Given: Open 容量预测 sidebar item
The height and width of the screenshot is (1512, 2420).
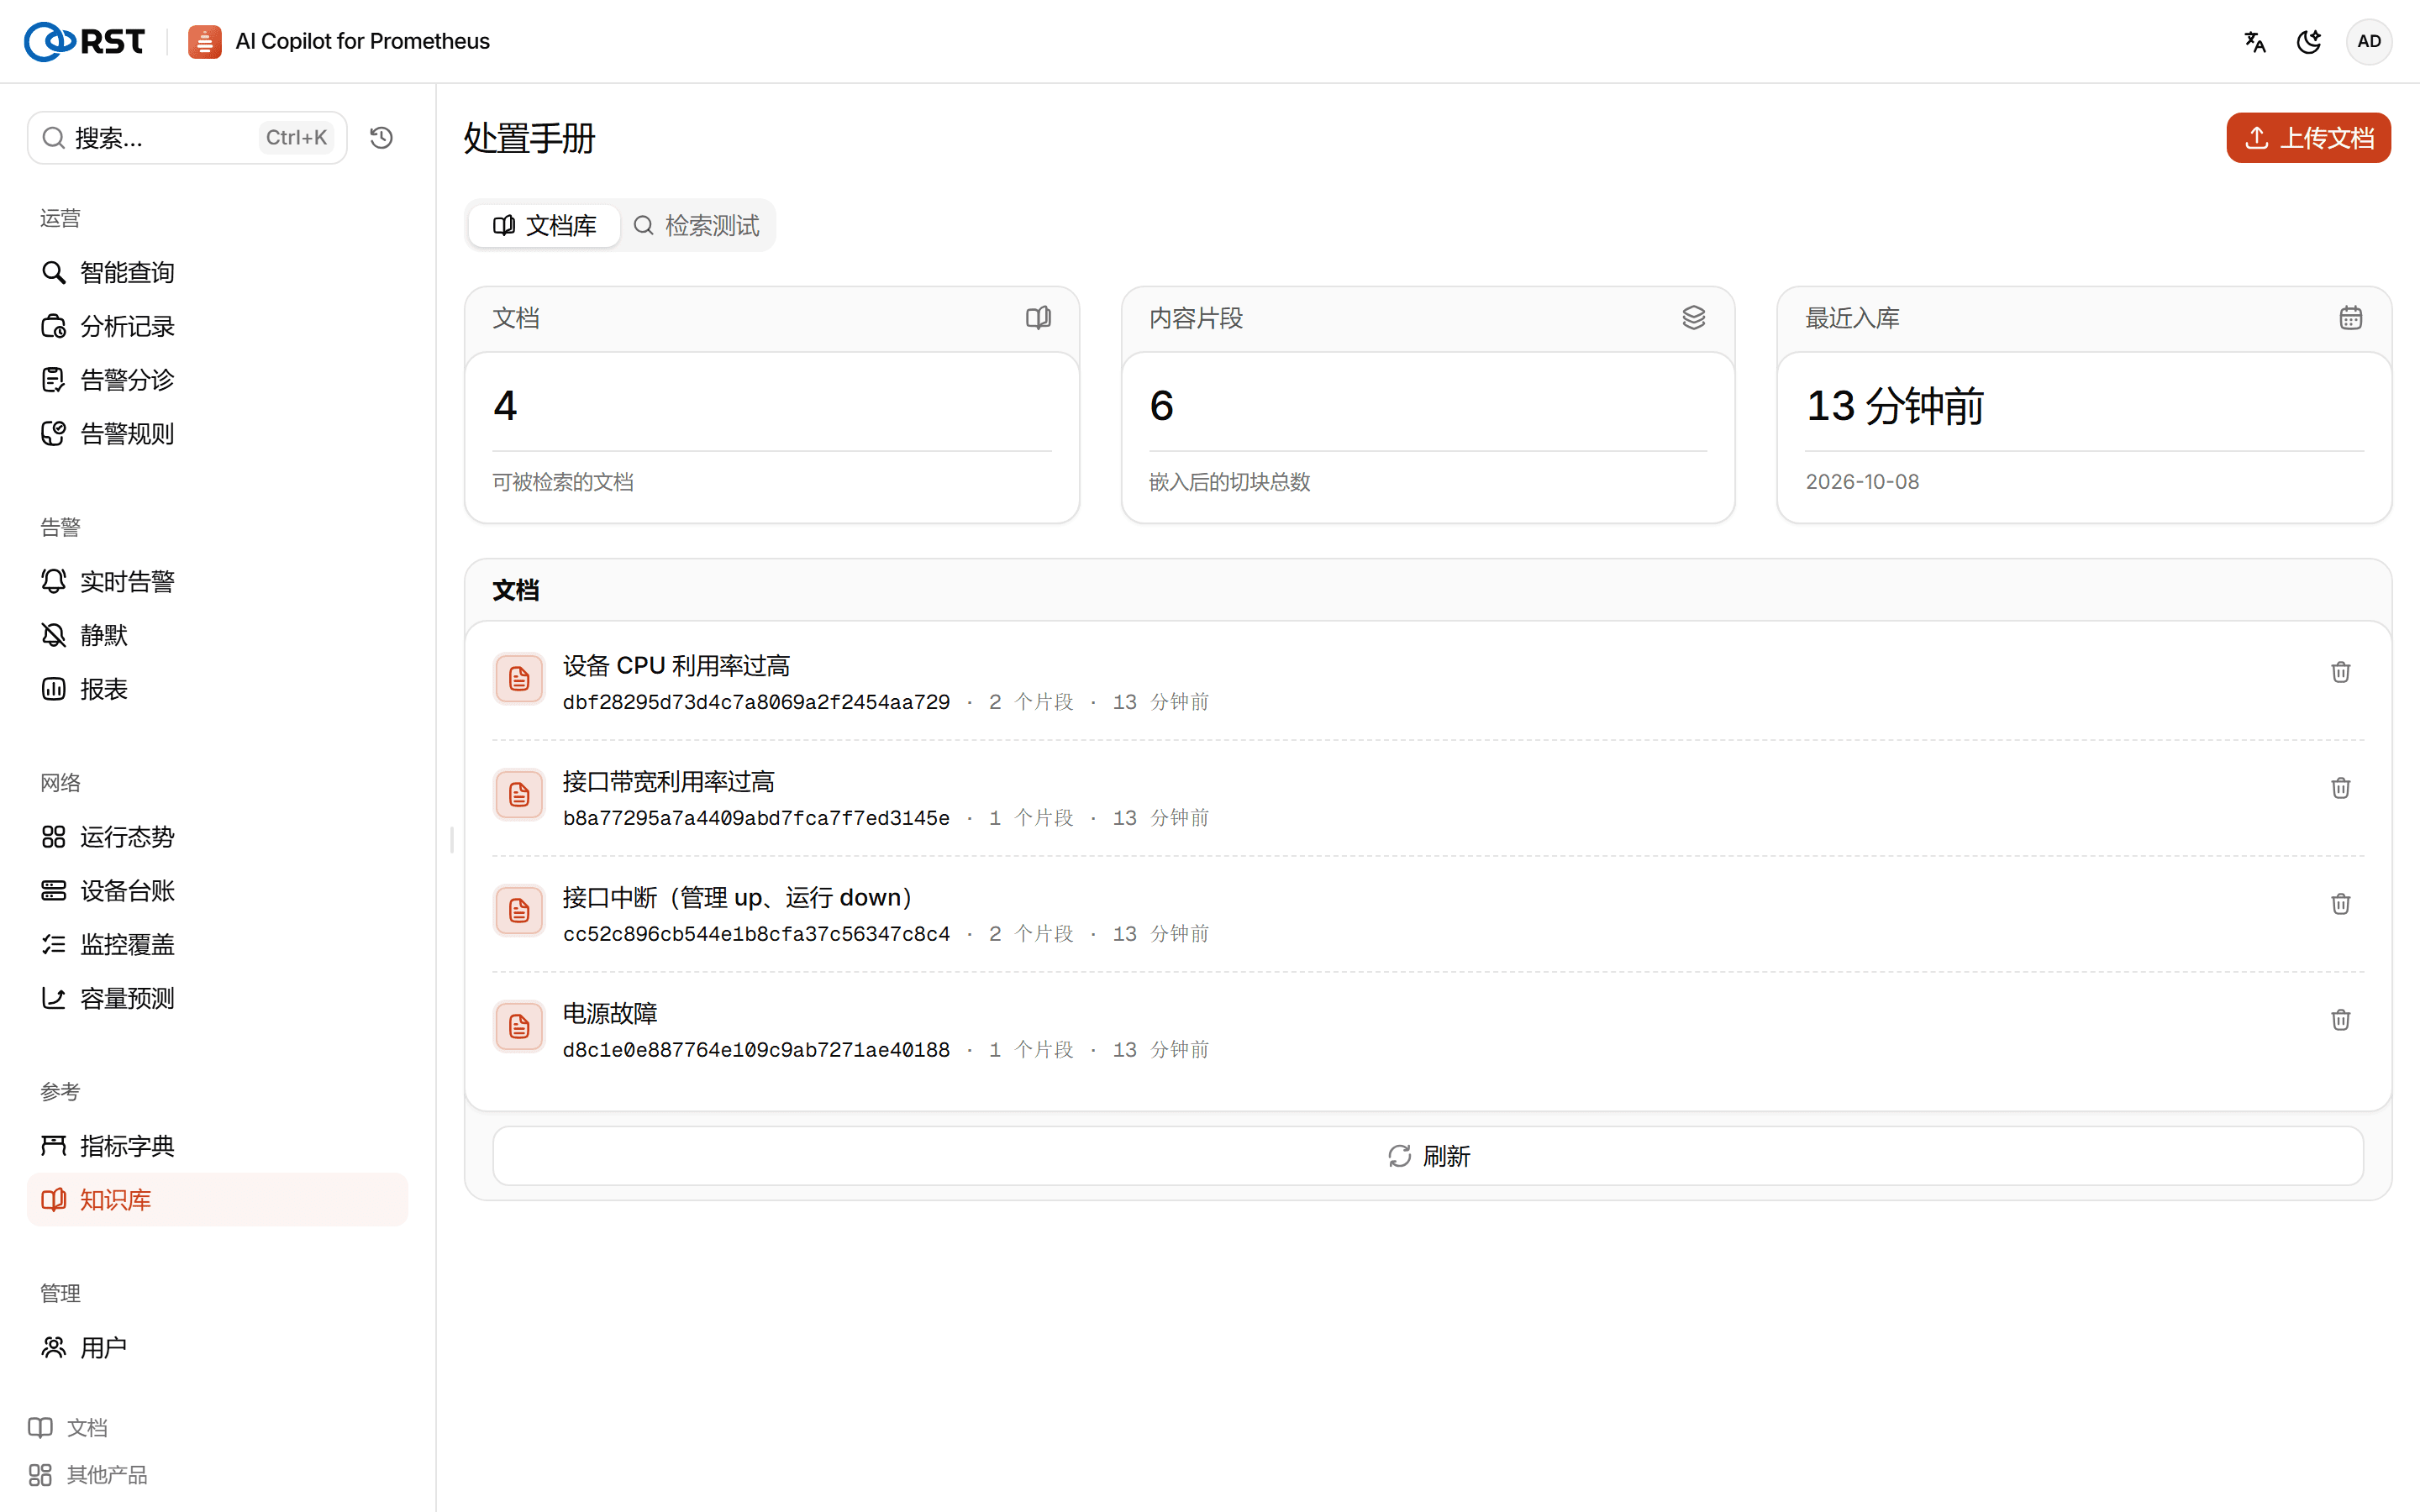Looking at the screenshot, I should tap(217, 999).
